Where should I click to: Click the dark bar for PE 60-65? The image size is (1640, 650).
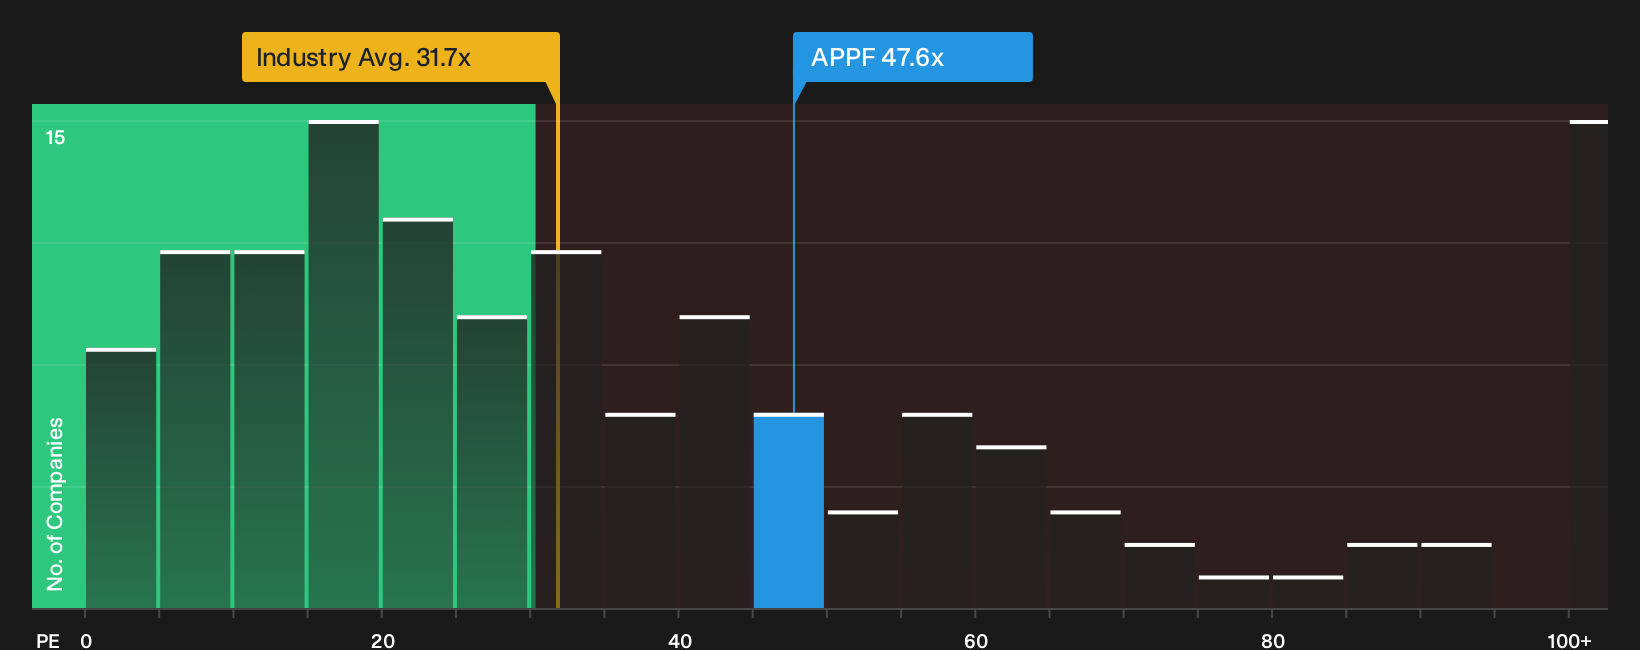pos(1011,527)
